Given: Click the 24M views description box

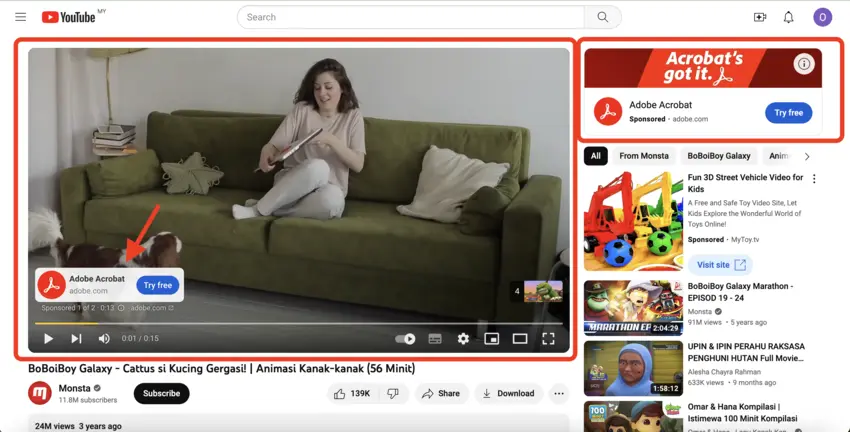Looking at the screenshot, I should pyautogui.click(x=299, y=423).
